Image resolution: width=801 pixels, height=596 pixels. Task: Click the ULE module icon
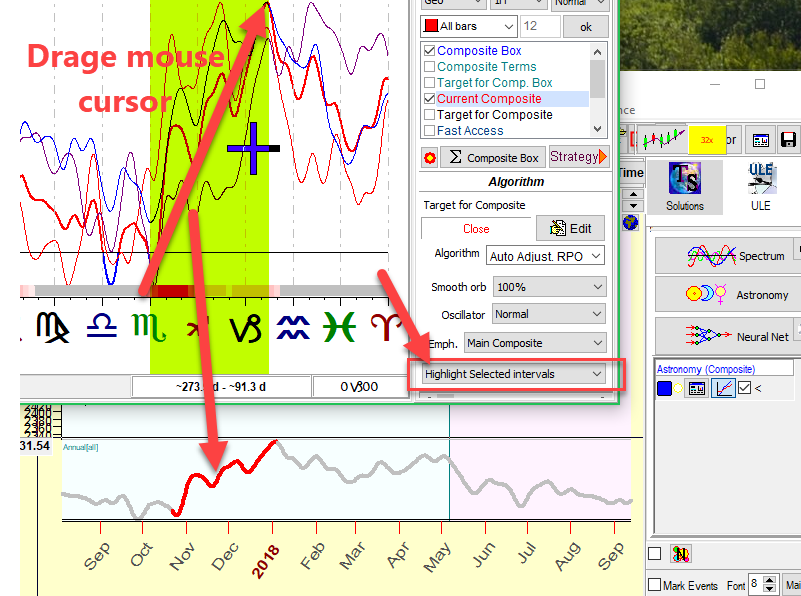coord(760,186)
